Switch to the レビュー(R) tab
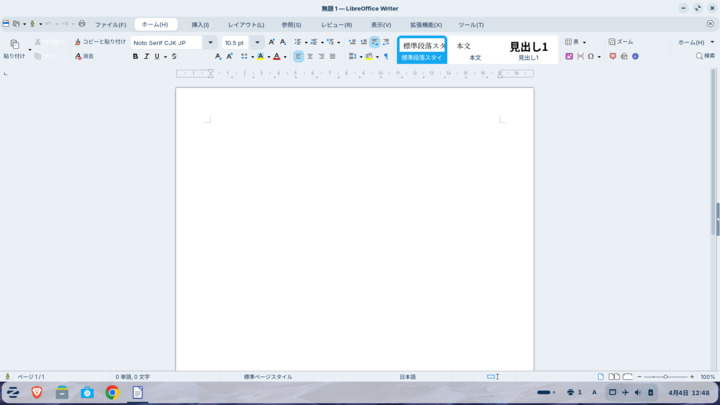This screenshot has height=405, width=720. [337, 25]
